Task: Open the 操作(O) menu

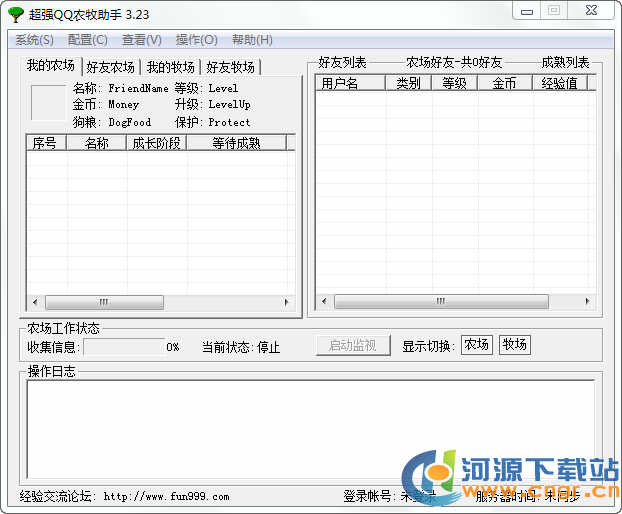Action: pyautogui.click(x=196, y=40)
